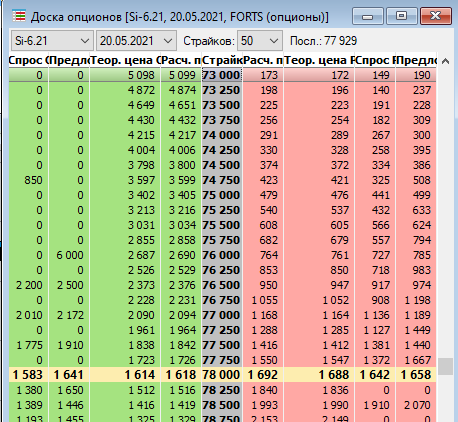Image resolution: width=458 pixels, height=422 pixels.
Task: Select the 74 250 strike cell
Action: 222,150
